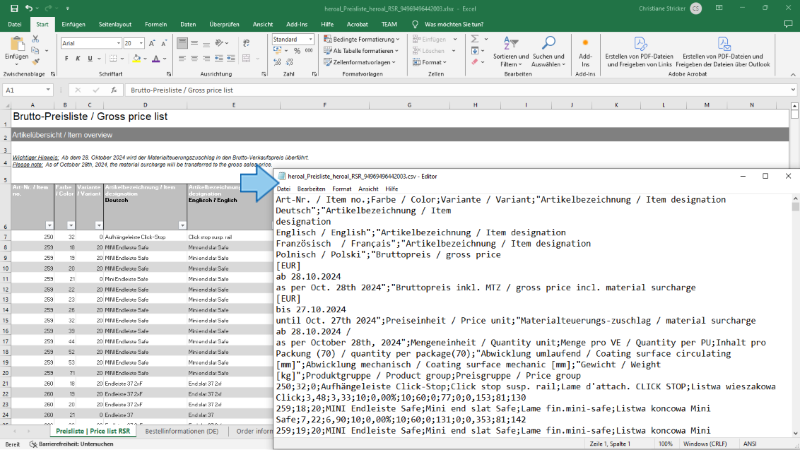Open Schriftart group dialog launcher
This screenshot has width=800, height=450.
(x=169, y=74)
